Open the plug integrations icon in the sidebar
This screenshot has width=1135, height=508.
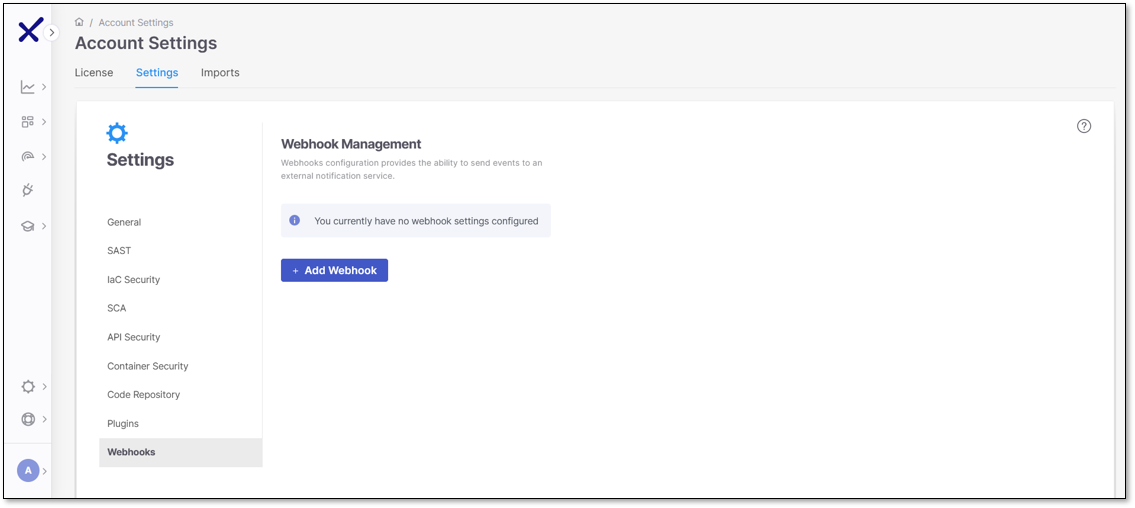28,190
